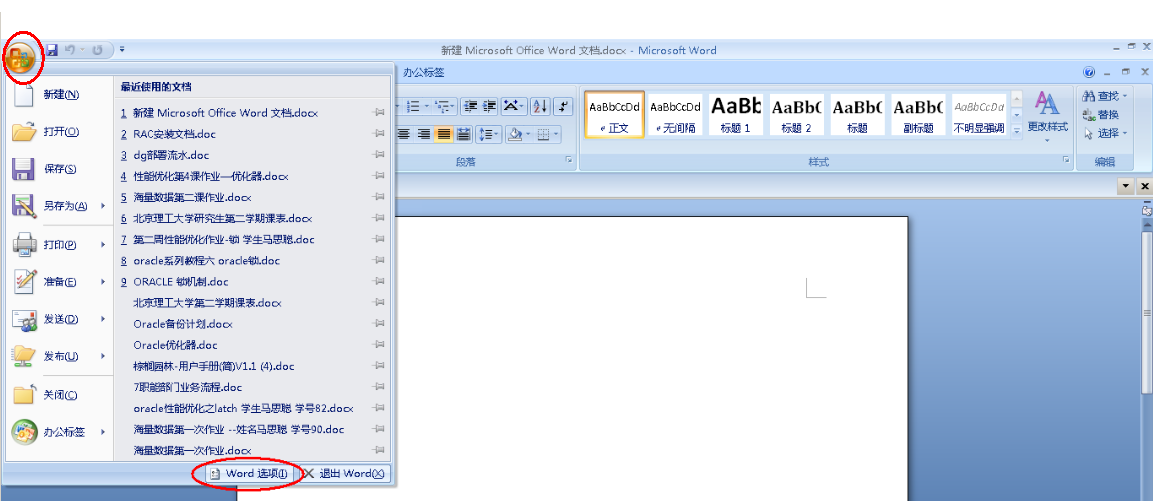Open Customize Quick Access Toolbar dropdown
The image size is (1153, 501).
122,50
